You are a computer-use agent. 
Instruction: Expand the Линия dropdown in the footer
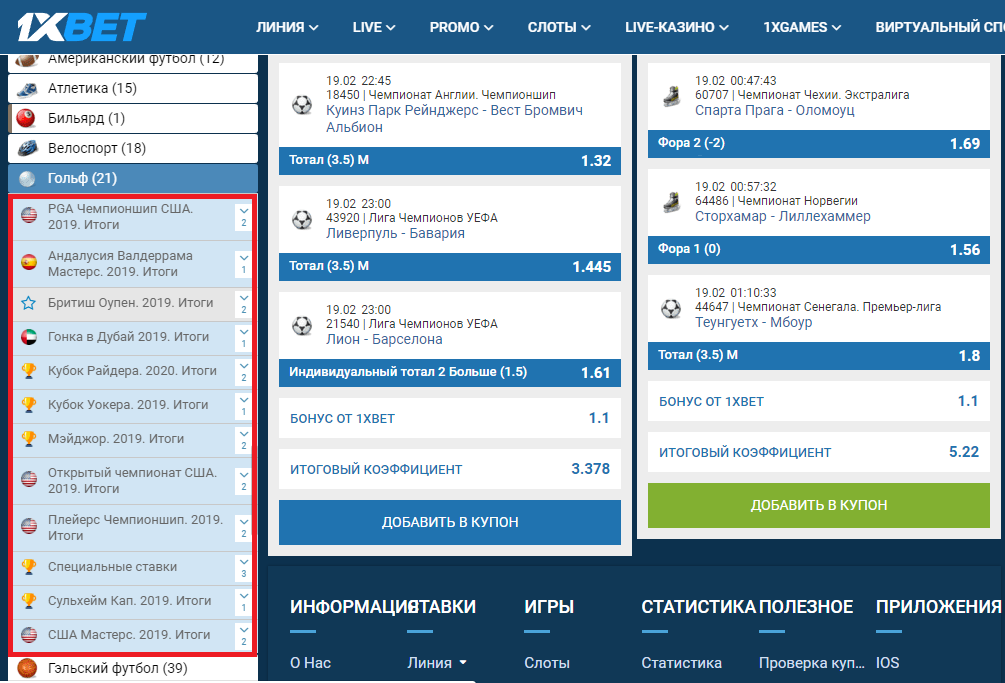(436, 663)
